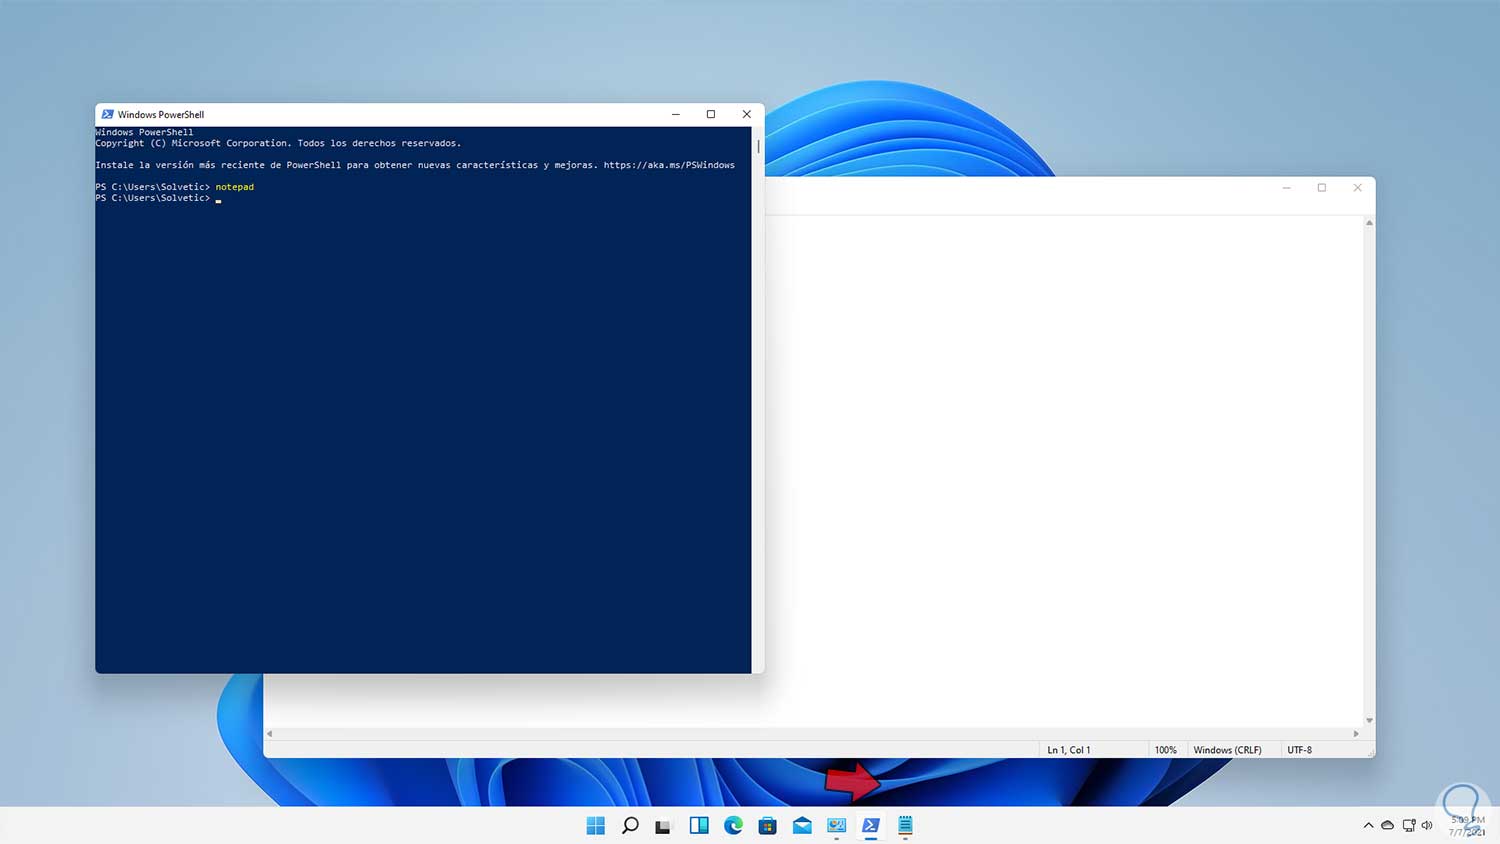1500x844 pixels.
Task: Click the https://aka.ms/PSWindows URL text
Action: pyautogui.click(x=669, y=165)
